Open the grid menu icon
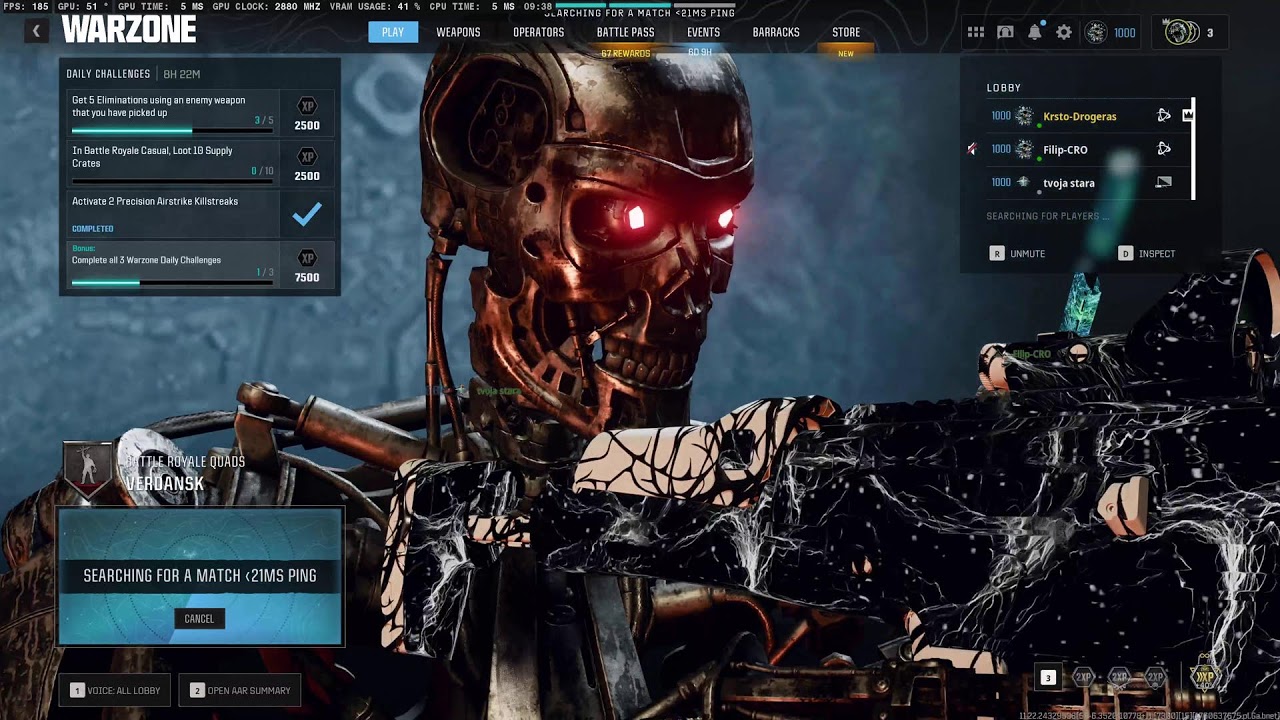The width and height of the screenshot is (1280, 720). click(976, 33)
